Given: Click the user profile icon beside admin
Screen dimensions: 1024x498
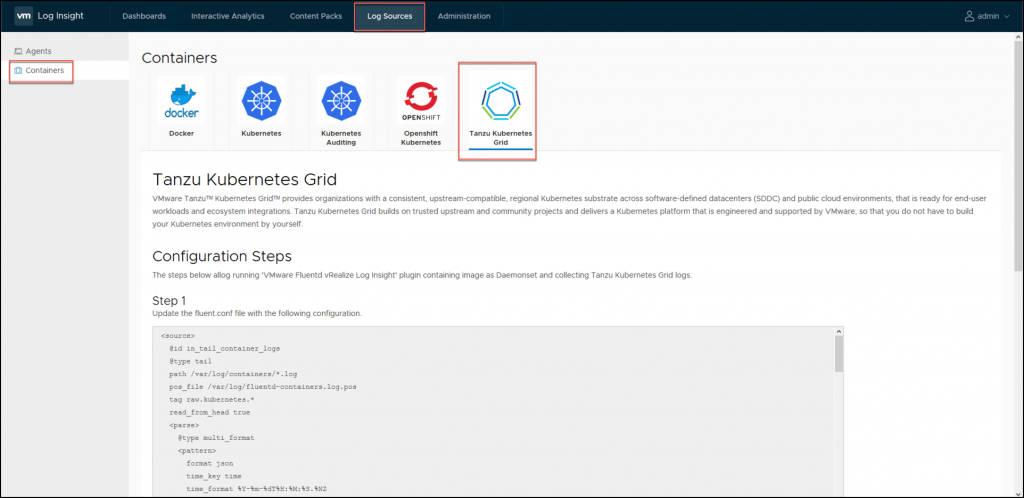Looking at the screenshot, I should (969, 16).
